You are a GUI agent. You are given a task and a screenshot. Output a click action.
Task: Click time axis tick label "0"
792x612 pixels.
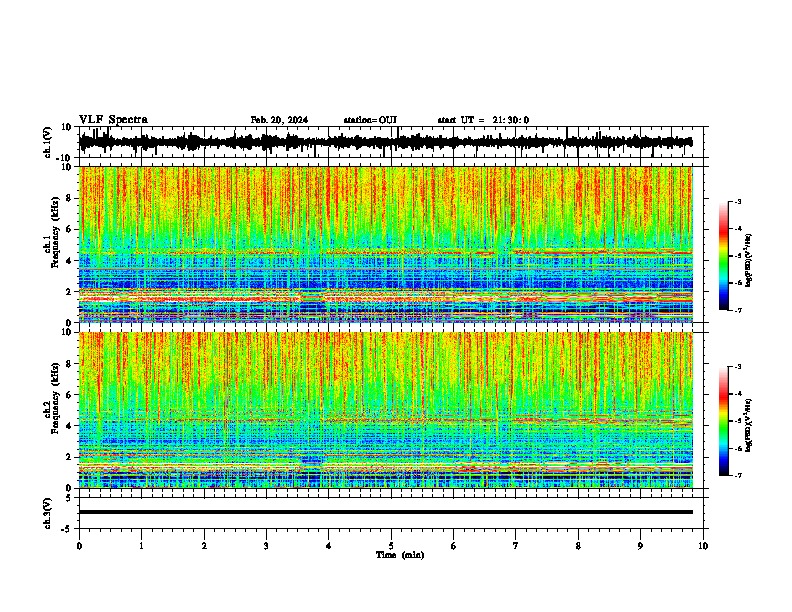pyautogui.click(x=79, y=545)
